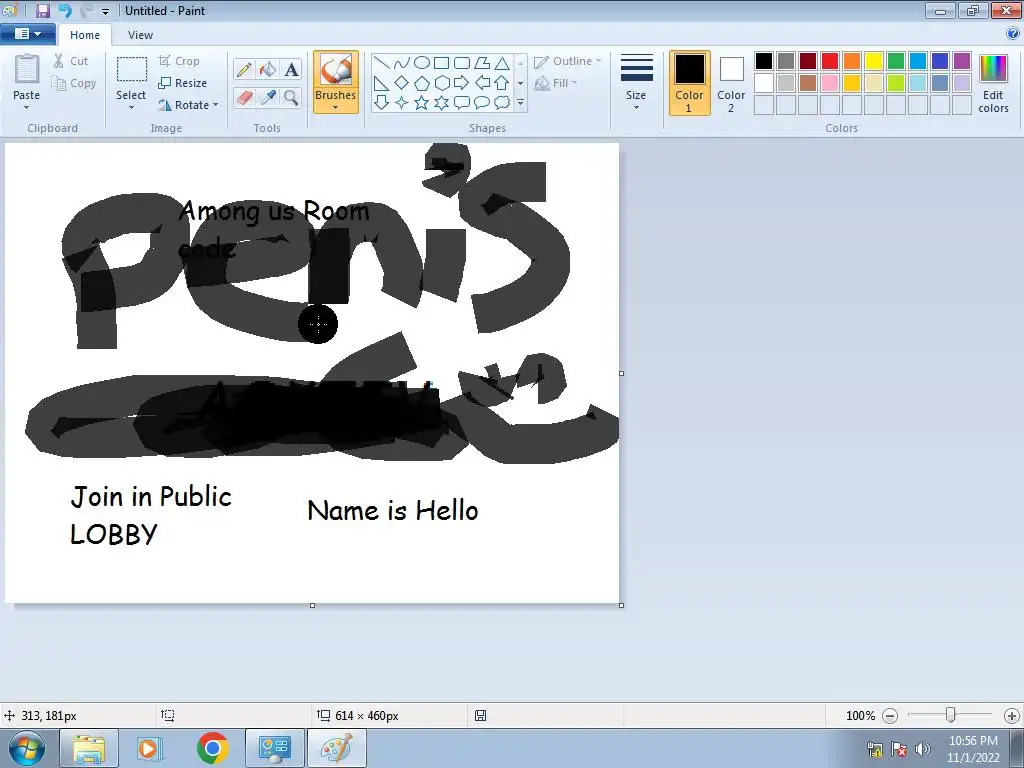The width and height of the screenshot is (1024, 768).
Task: Open the Customize Quick Access Toolbar dropdown
Action: coord(105,11)
